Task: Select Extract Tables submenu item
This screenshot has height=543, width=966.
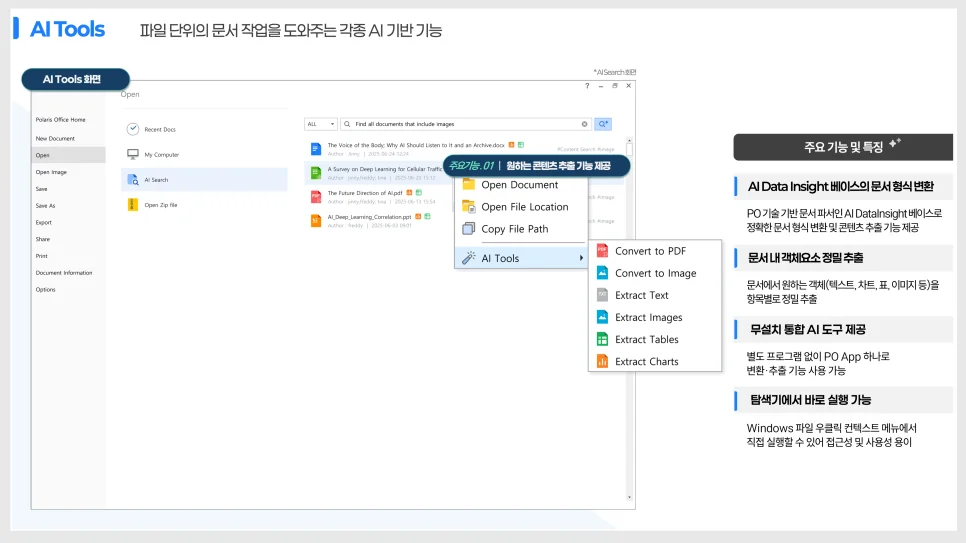Action: tap(655, 340)
